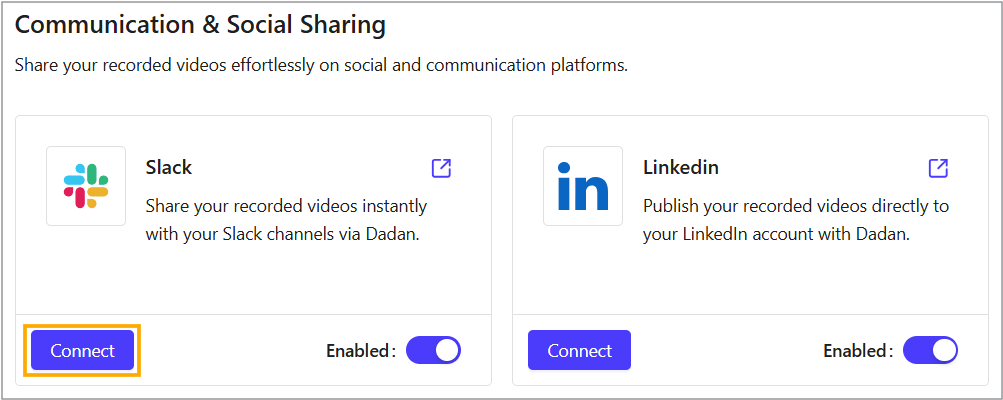Turn off the Linkedin Enabled toggle
The height and width of the screenshot is (400, 1003).
(x=930, y=350)
